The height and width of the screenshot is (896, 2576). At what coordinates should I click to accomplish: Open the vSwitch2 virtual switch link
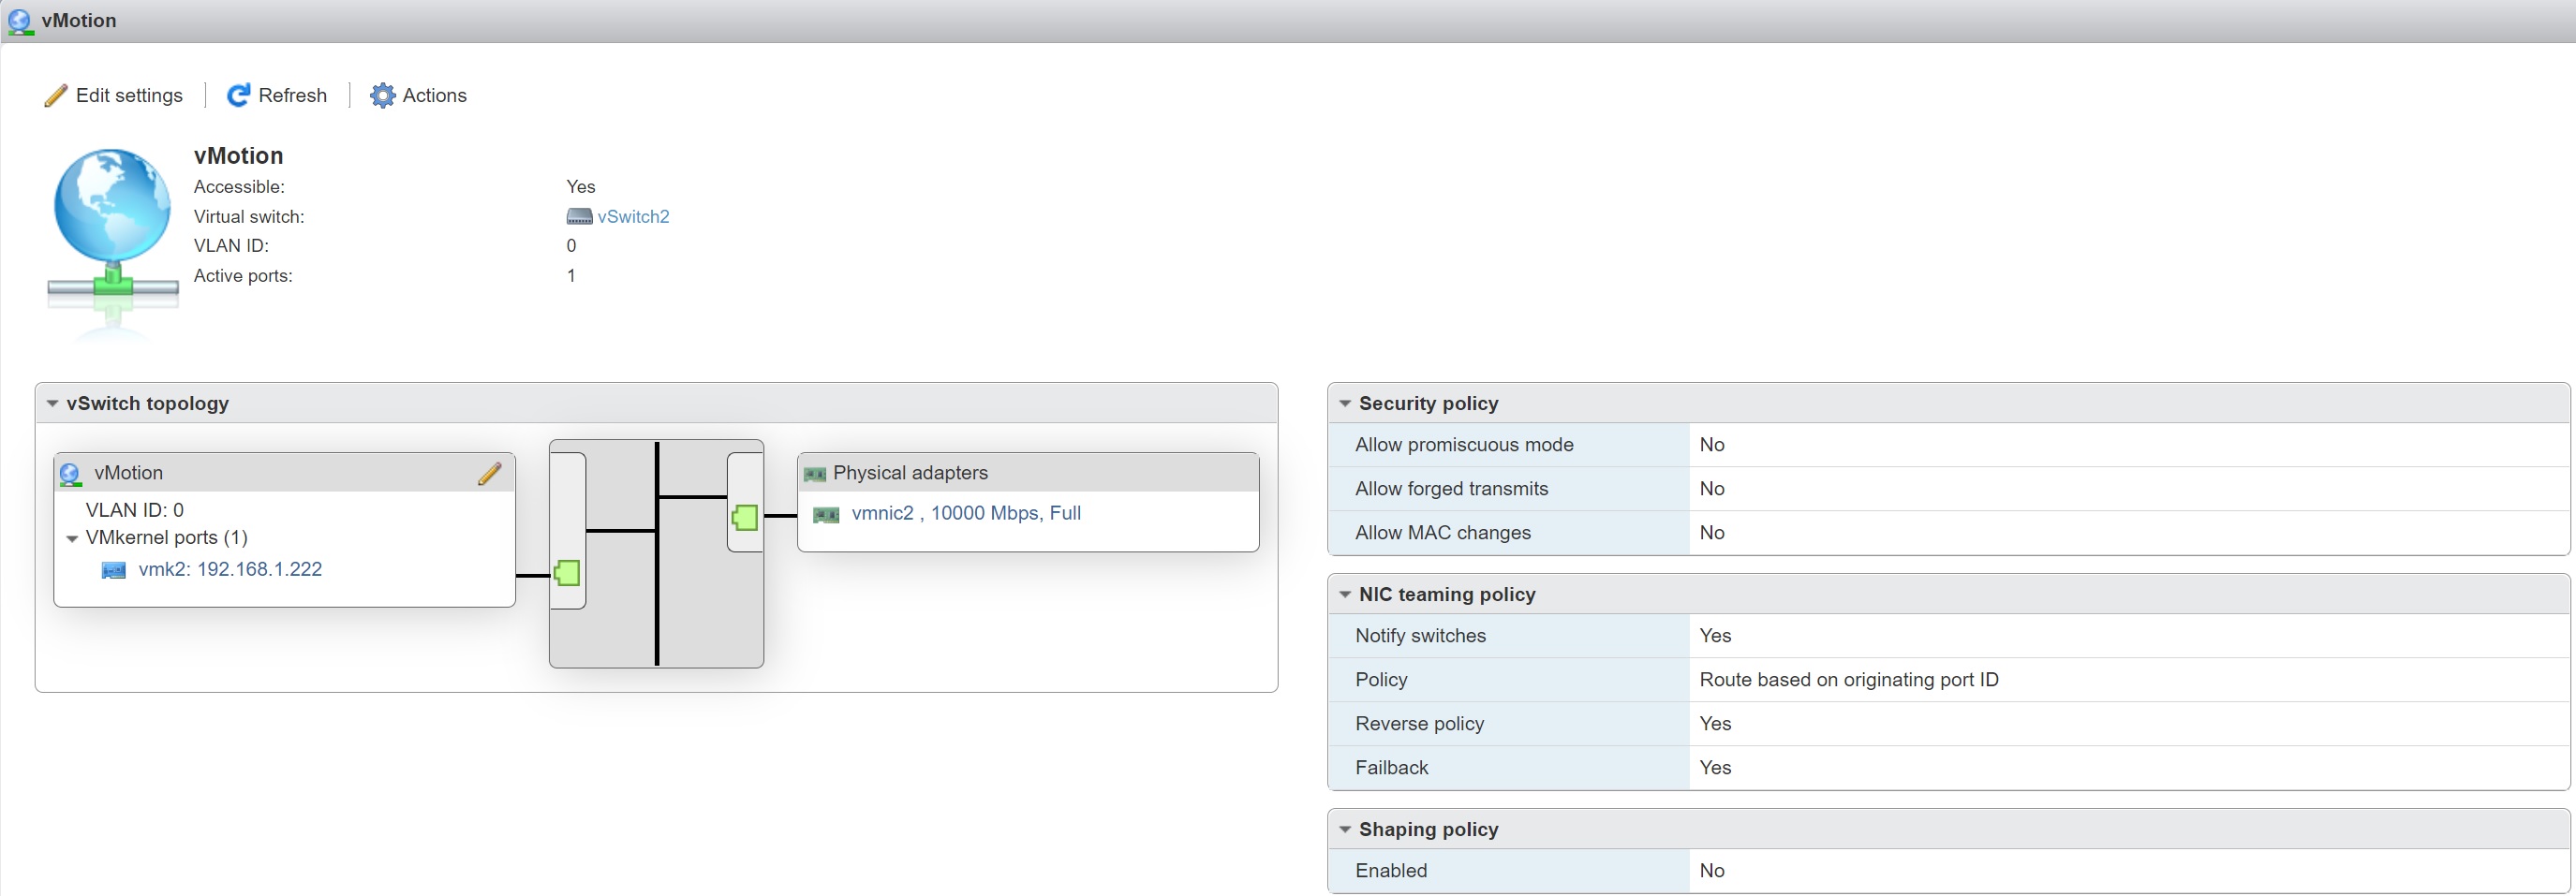click(633, 217)
